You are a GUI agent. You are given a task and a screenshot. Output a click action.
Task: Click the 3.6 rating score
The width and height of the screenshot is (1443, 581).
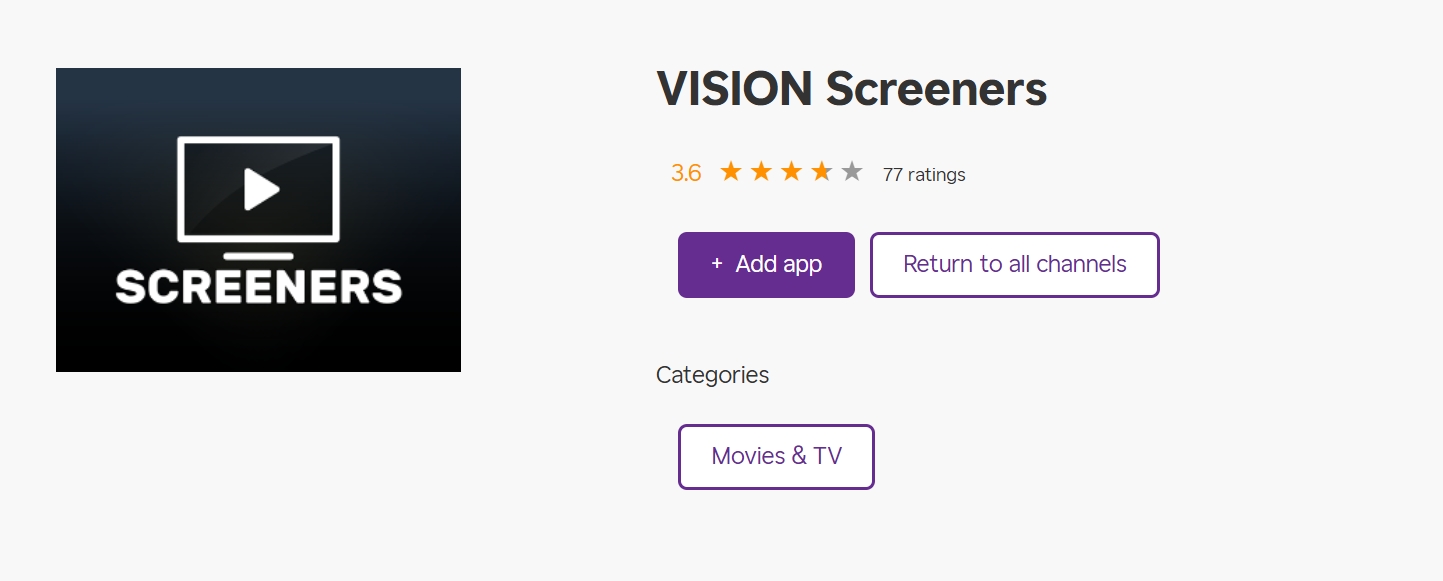(686, 173)
